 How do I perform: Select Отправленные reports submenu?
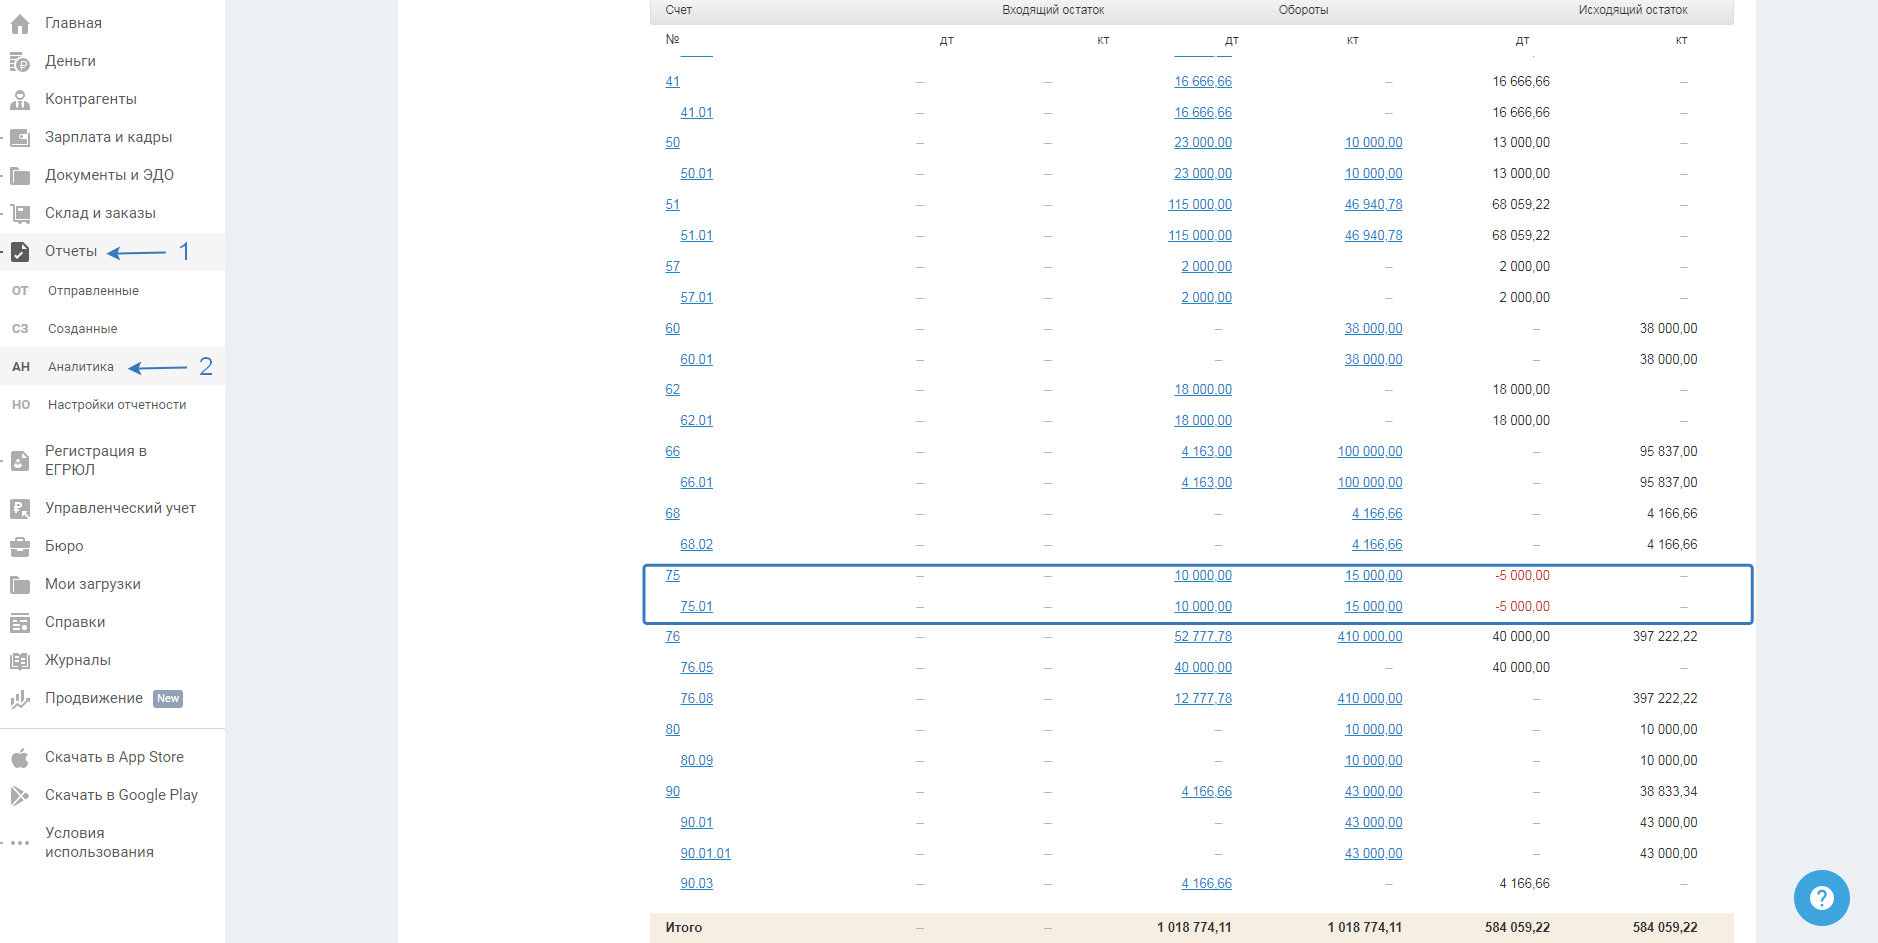pos(93,291)
